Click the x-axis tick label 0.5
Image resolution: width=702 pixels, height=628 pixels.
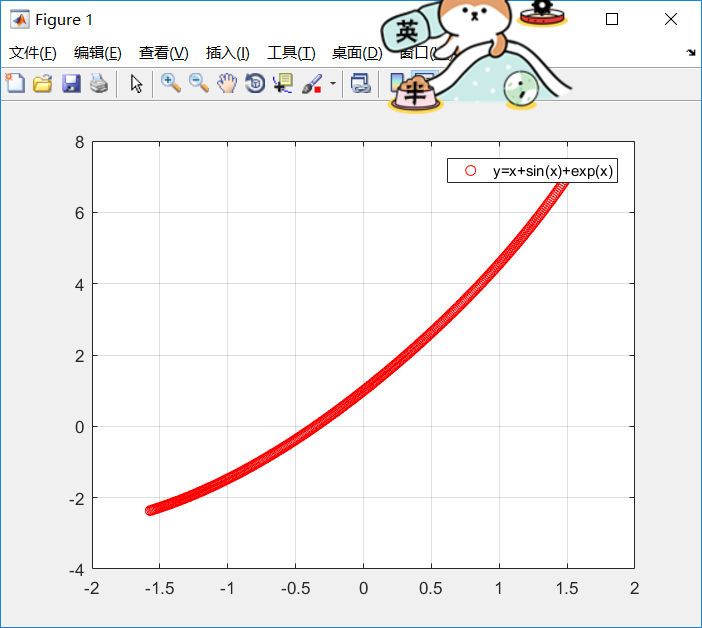(x=430, y=589)
